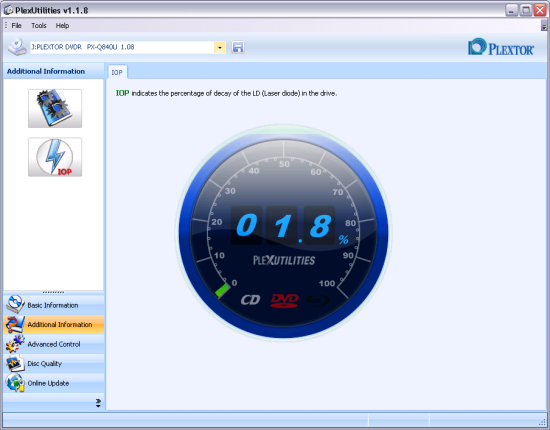Screen dimensions: 550x430
Task: Open the File menu
Action: point(16,26)
